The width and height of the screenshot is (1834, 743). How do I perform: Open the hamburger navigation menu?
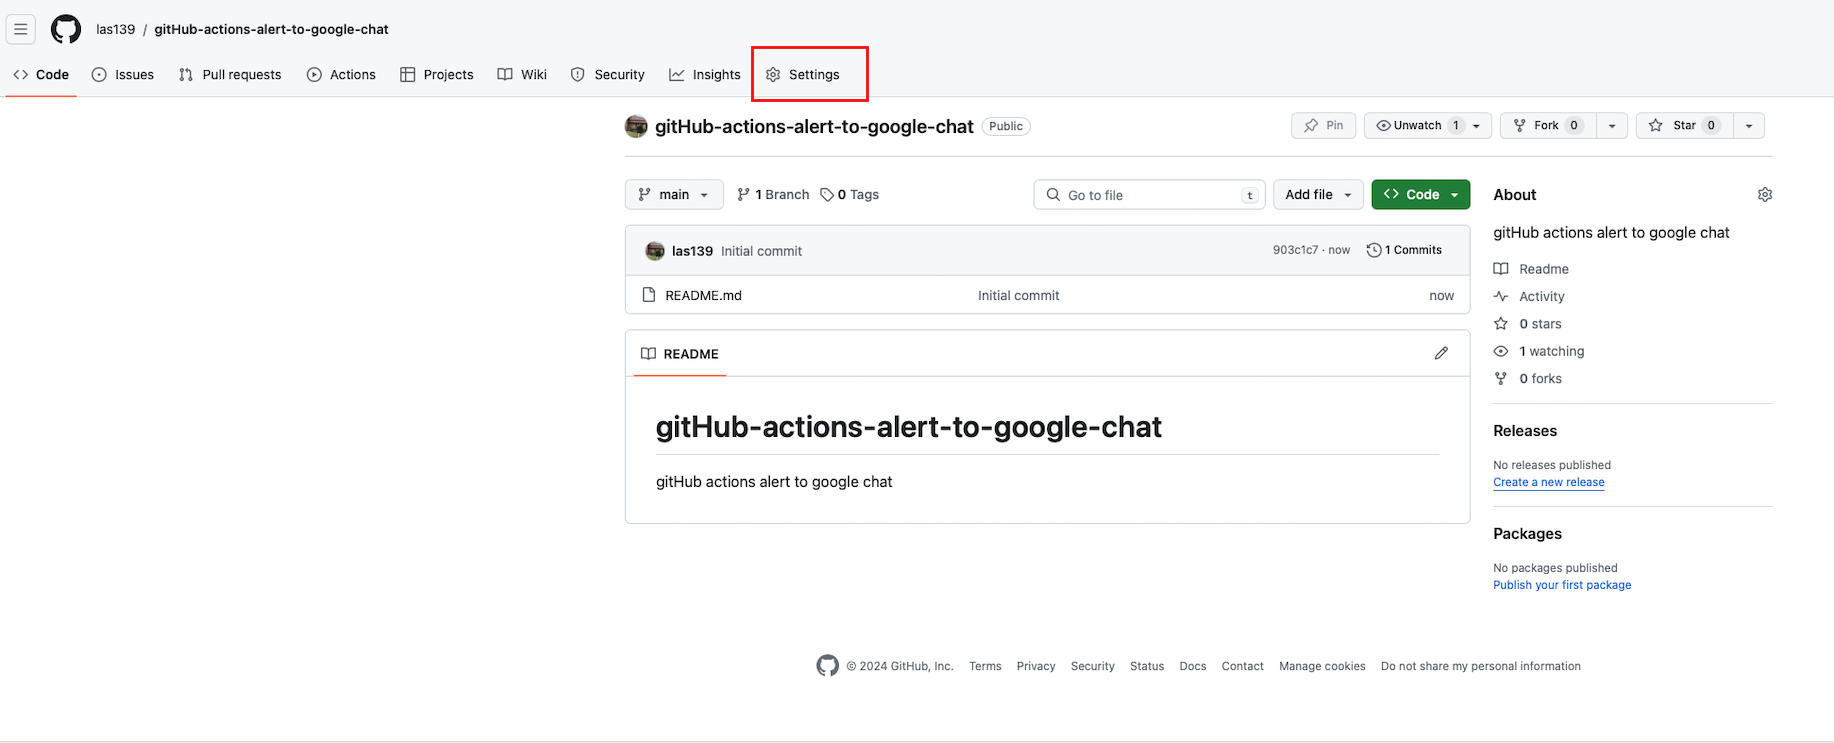pos(20,29)
